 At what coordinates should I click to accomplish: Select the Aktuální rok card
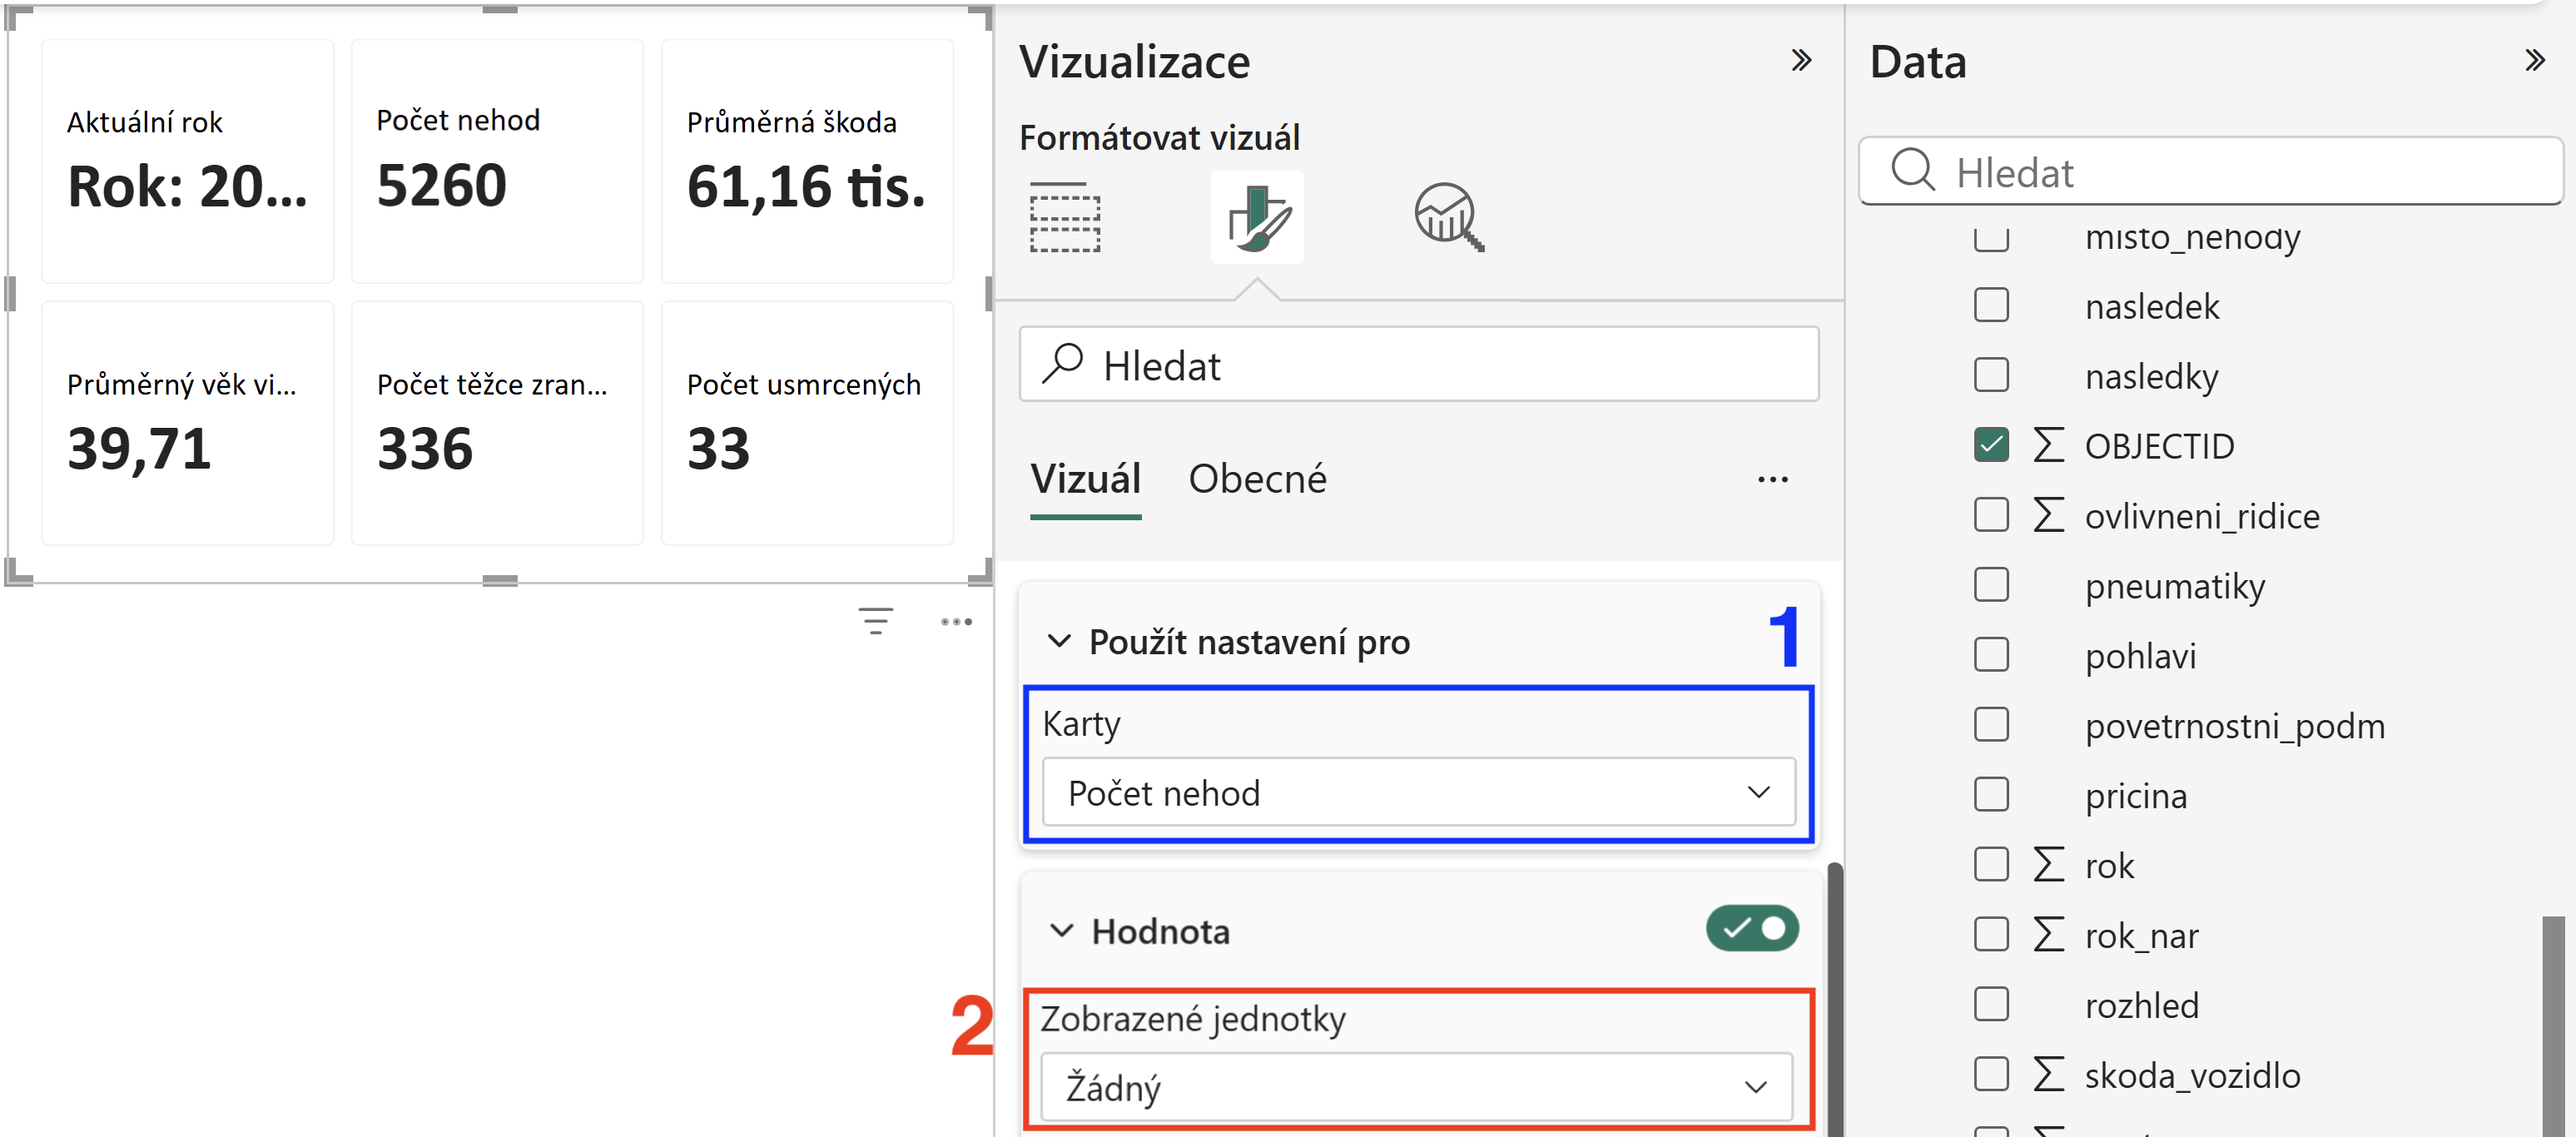[188, 161]
